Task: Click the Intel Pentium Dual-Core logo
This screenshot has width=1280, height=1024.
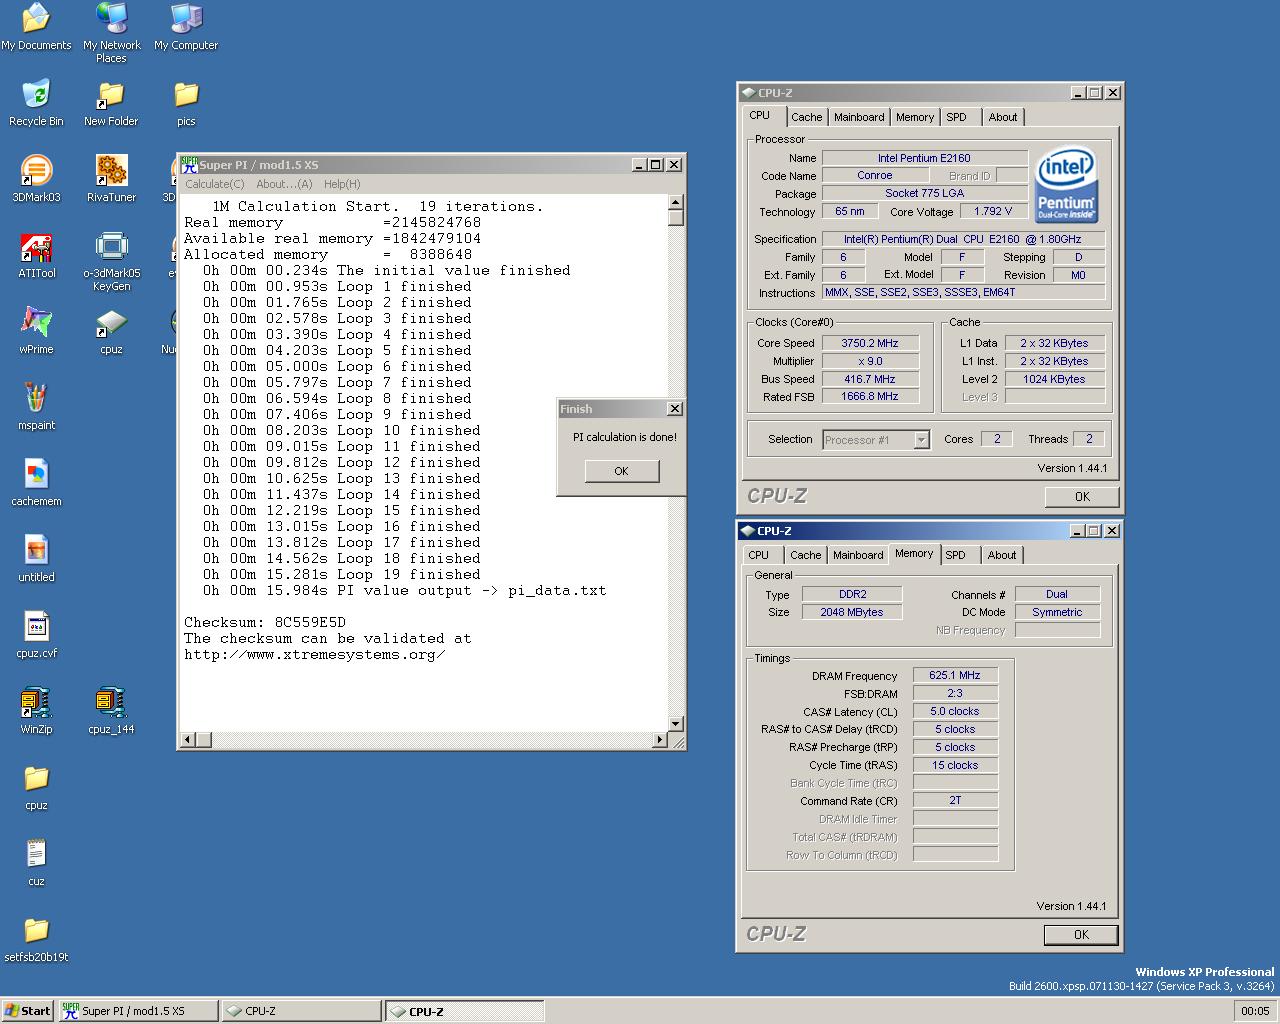Action: click(1066, 185)
